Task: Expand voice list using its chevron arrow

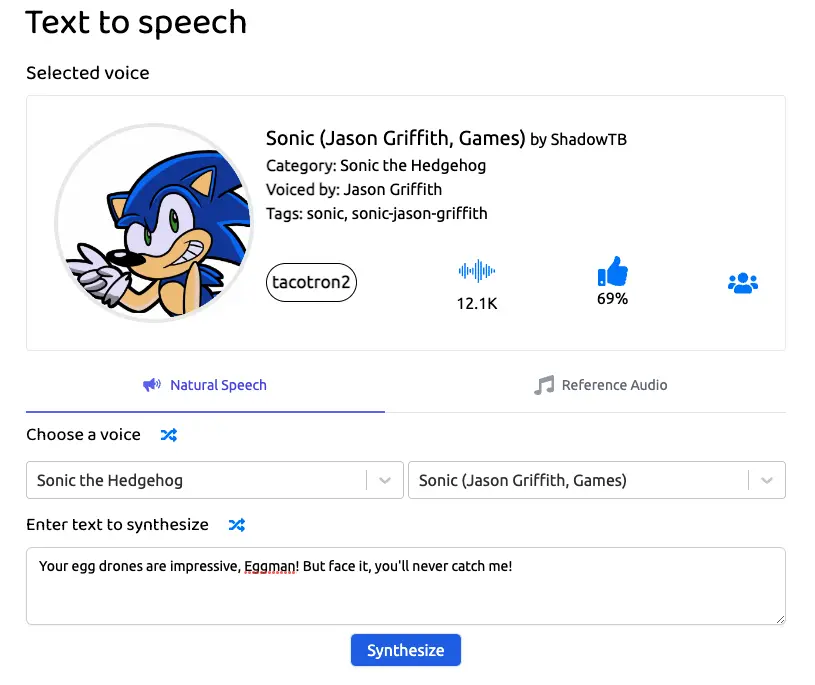Action: [767, 480]
